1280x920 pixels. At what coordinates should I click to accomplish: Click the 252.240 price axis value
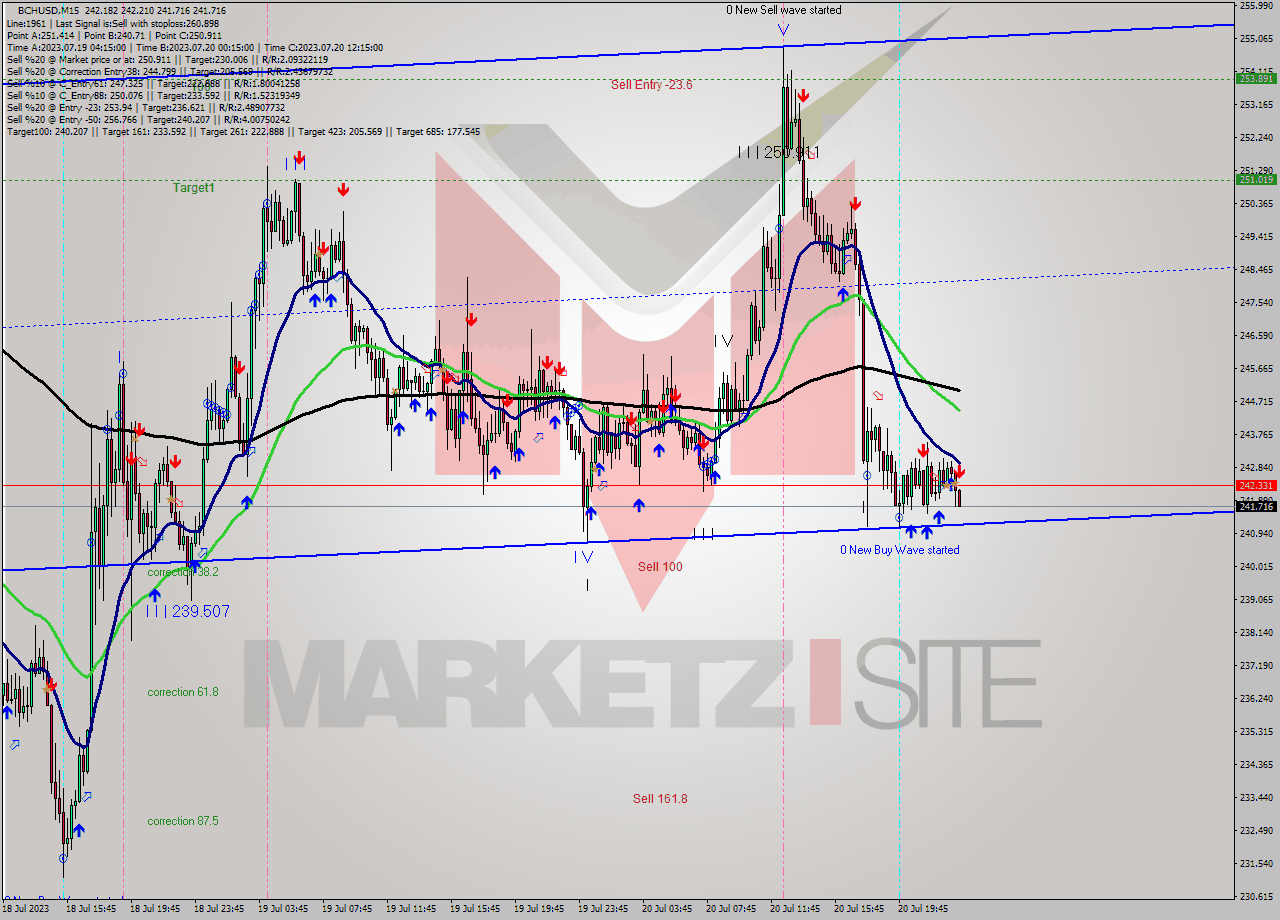coord(1256,137)
